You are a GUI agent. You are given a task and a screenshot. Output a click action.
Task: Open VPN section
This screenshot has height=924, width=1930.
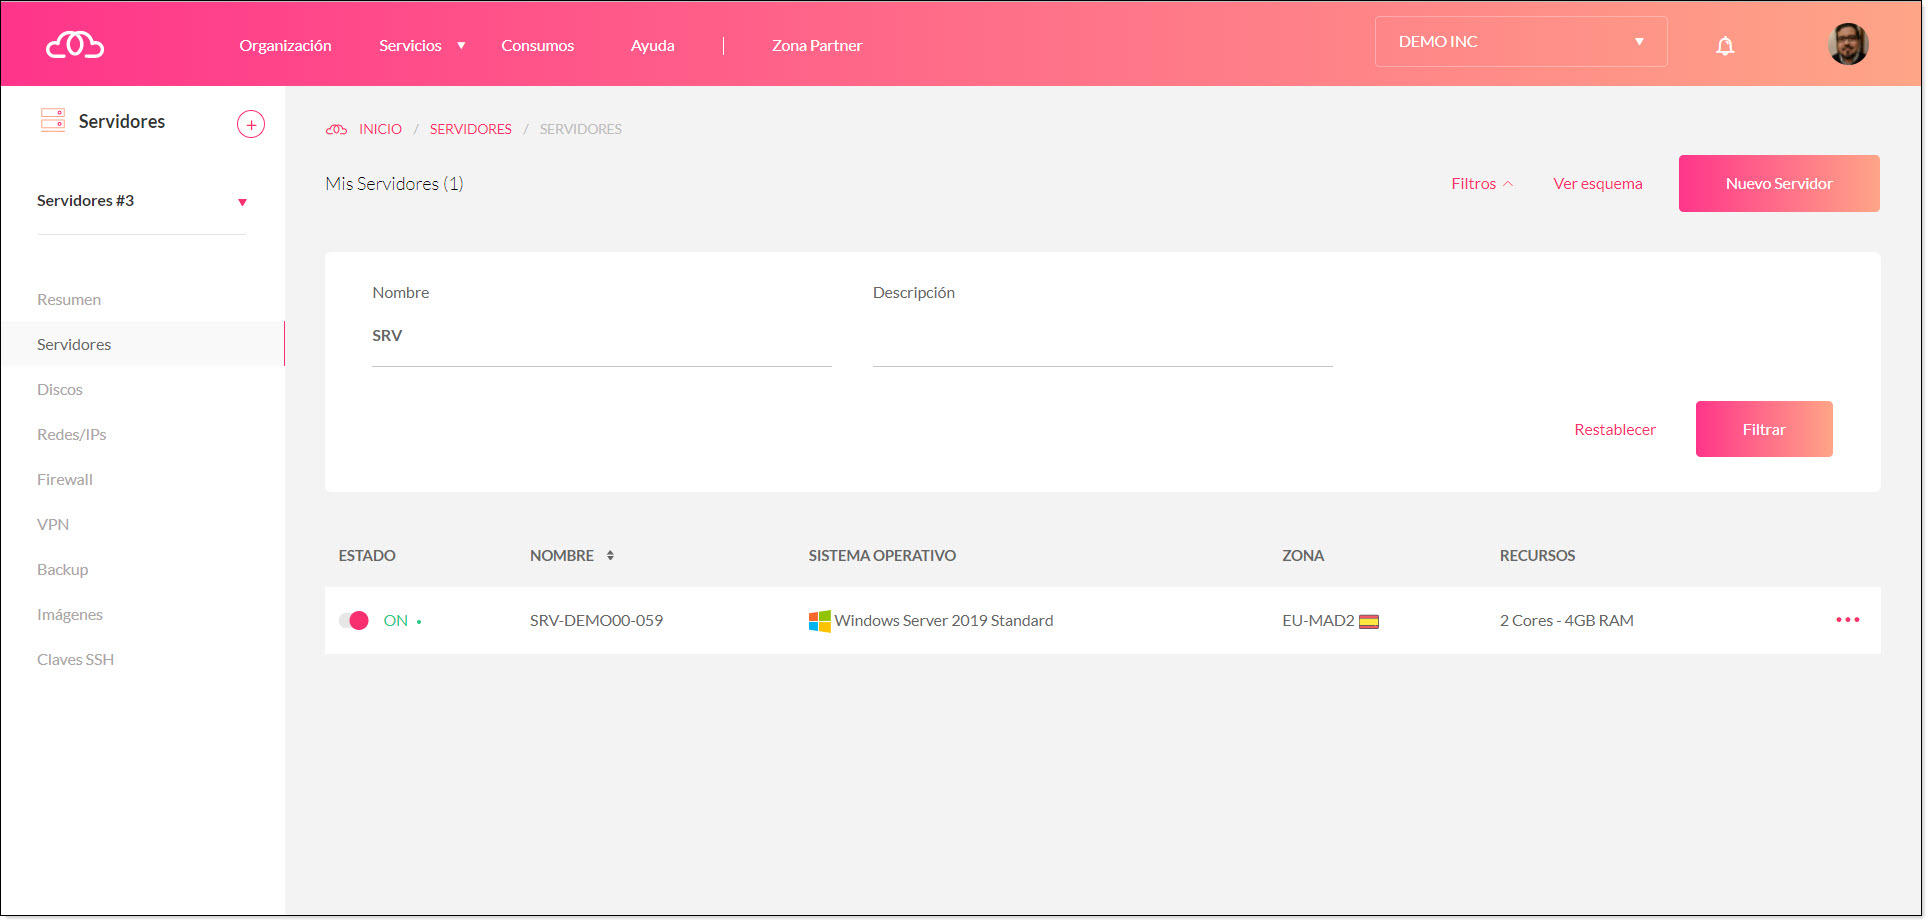53,525
